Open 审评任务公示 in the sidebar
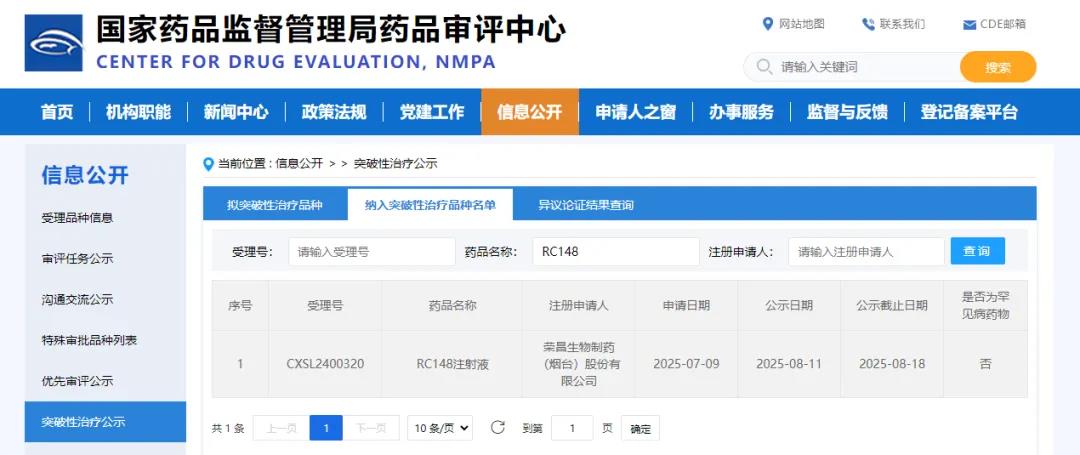This screenshot has height=455, width=1080. coord(77,259)
